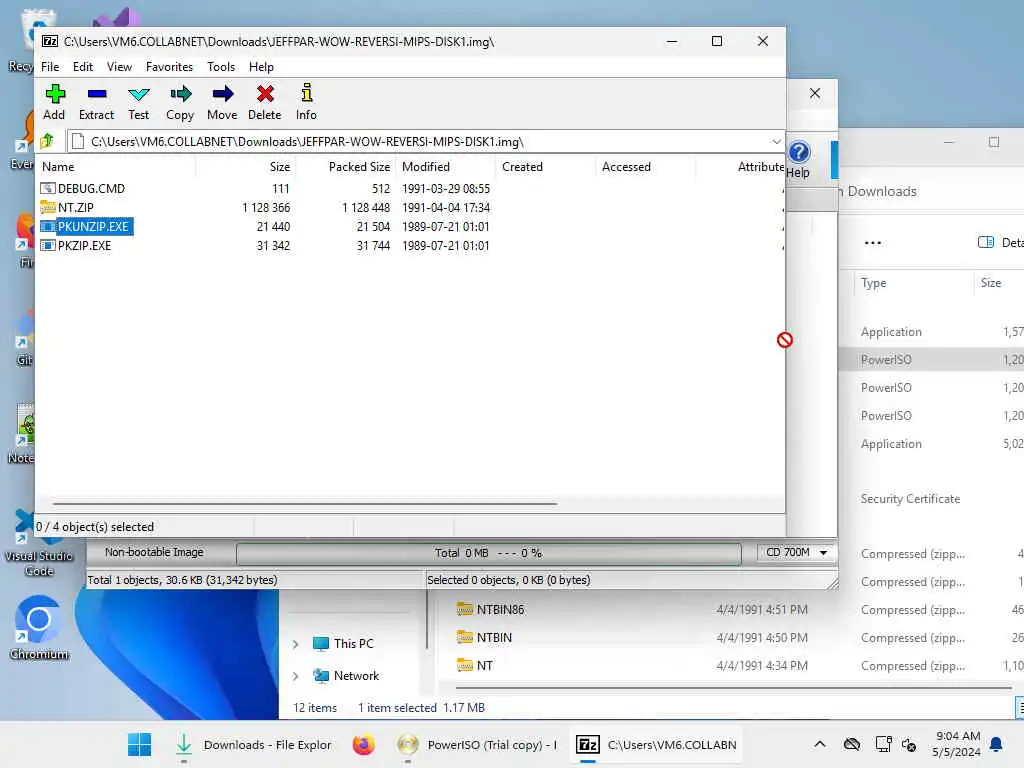Viewport: 1024px width, 768px height.
Task: Click the PowerISO total capacity progress bar
Action: (x=488, y=553)
